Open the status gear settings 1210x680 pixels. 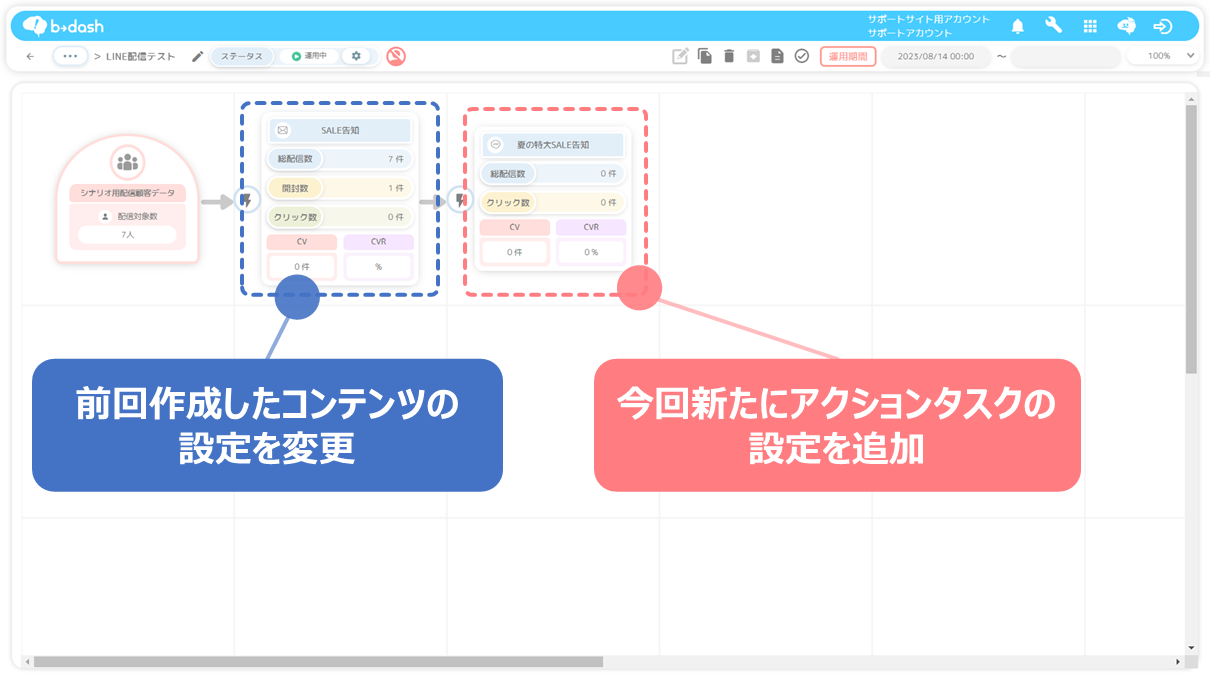click(356, 56)
